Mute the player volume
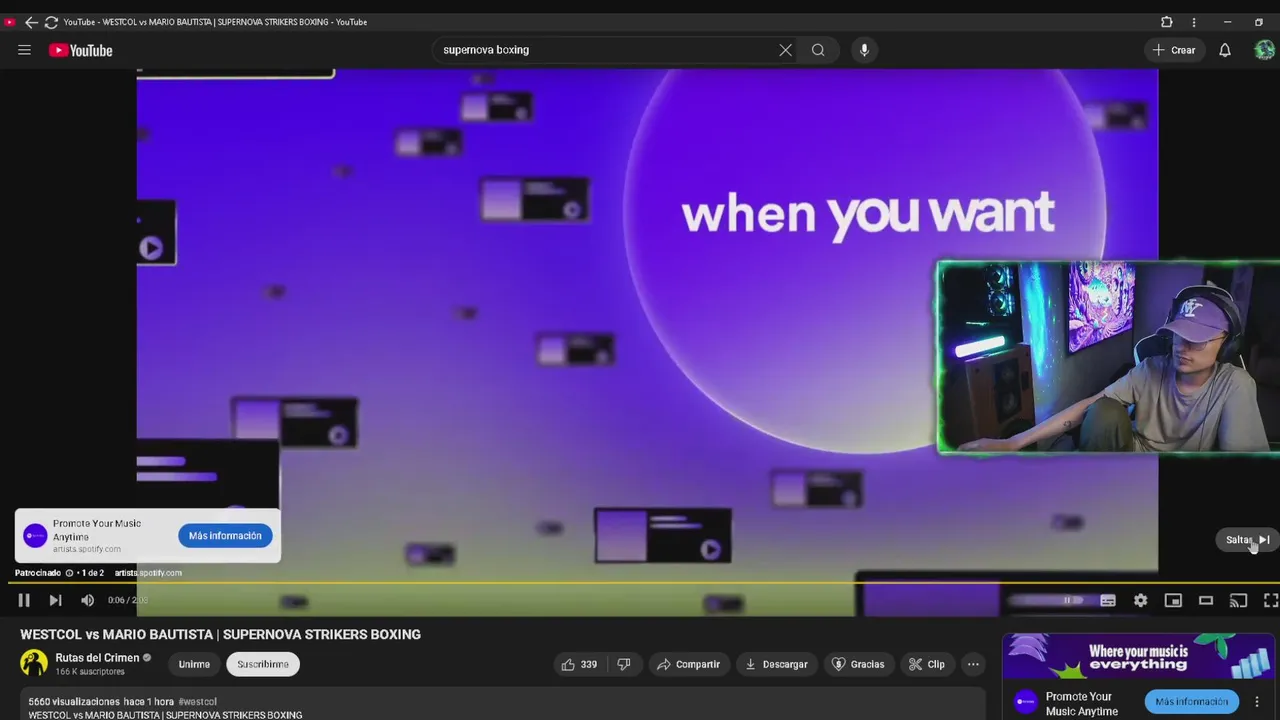Image resolution: width=1280 pixels, height=720 pixels. [87, 600]
